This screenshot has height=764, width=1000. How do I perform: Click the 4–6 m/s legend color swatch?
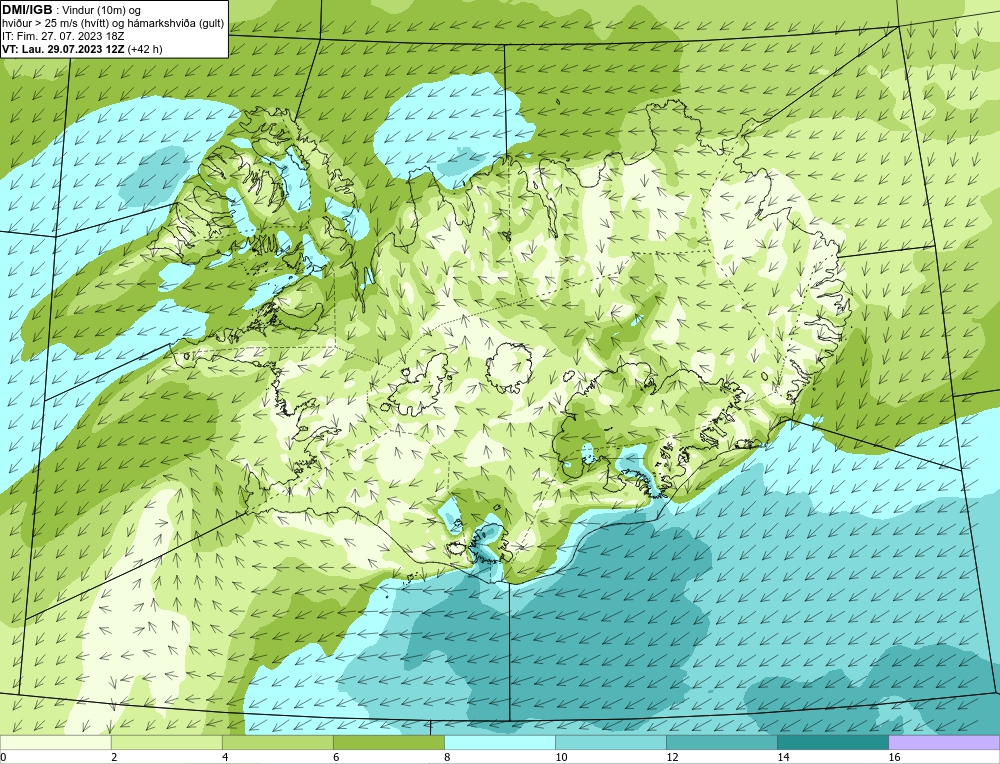277,742
